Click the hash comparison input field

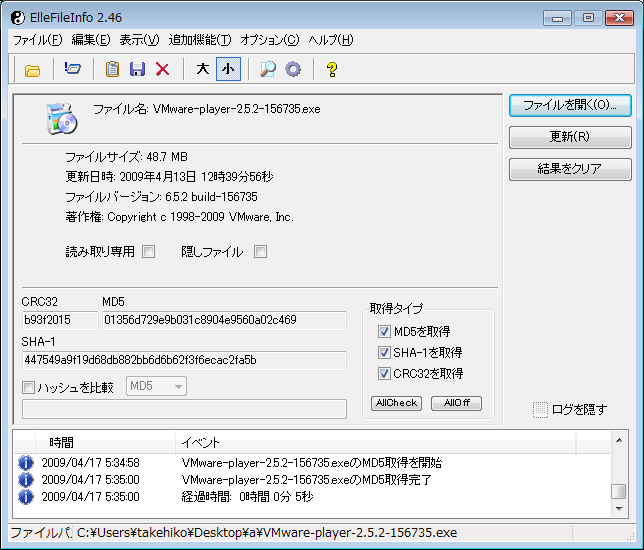(184, 409)
